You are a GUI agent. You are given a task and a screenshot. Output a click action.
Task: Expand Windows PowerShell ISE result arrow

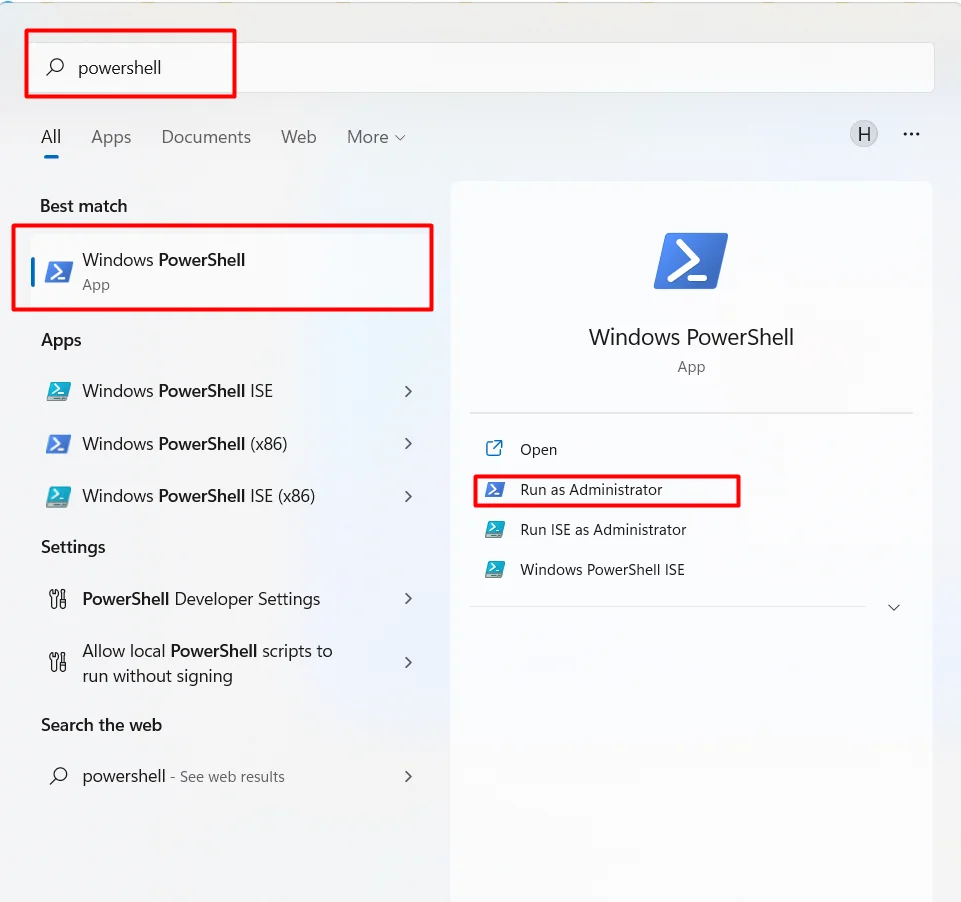[408, 391]
